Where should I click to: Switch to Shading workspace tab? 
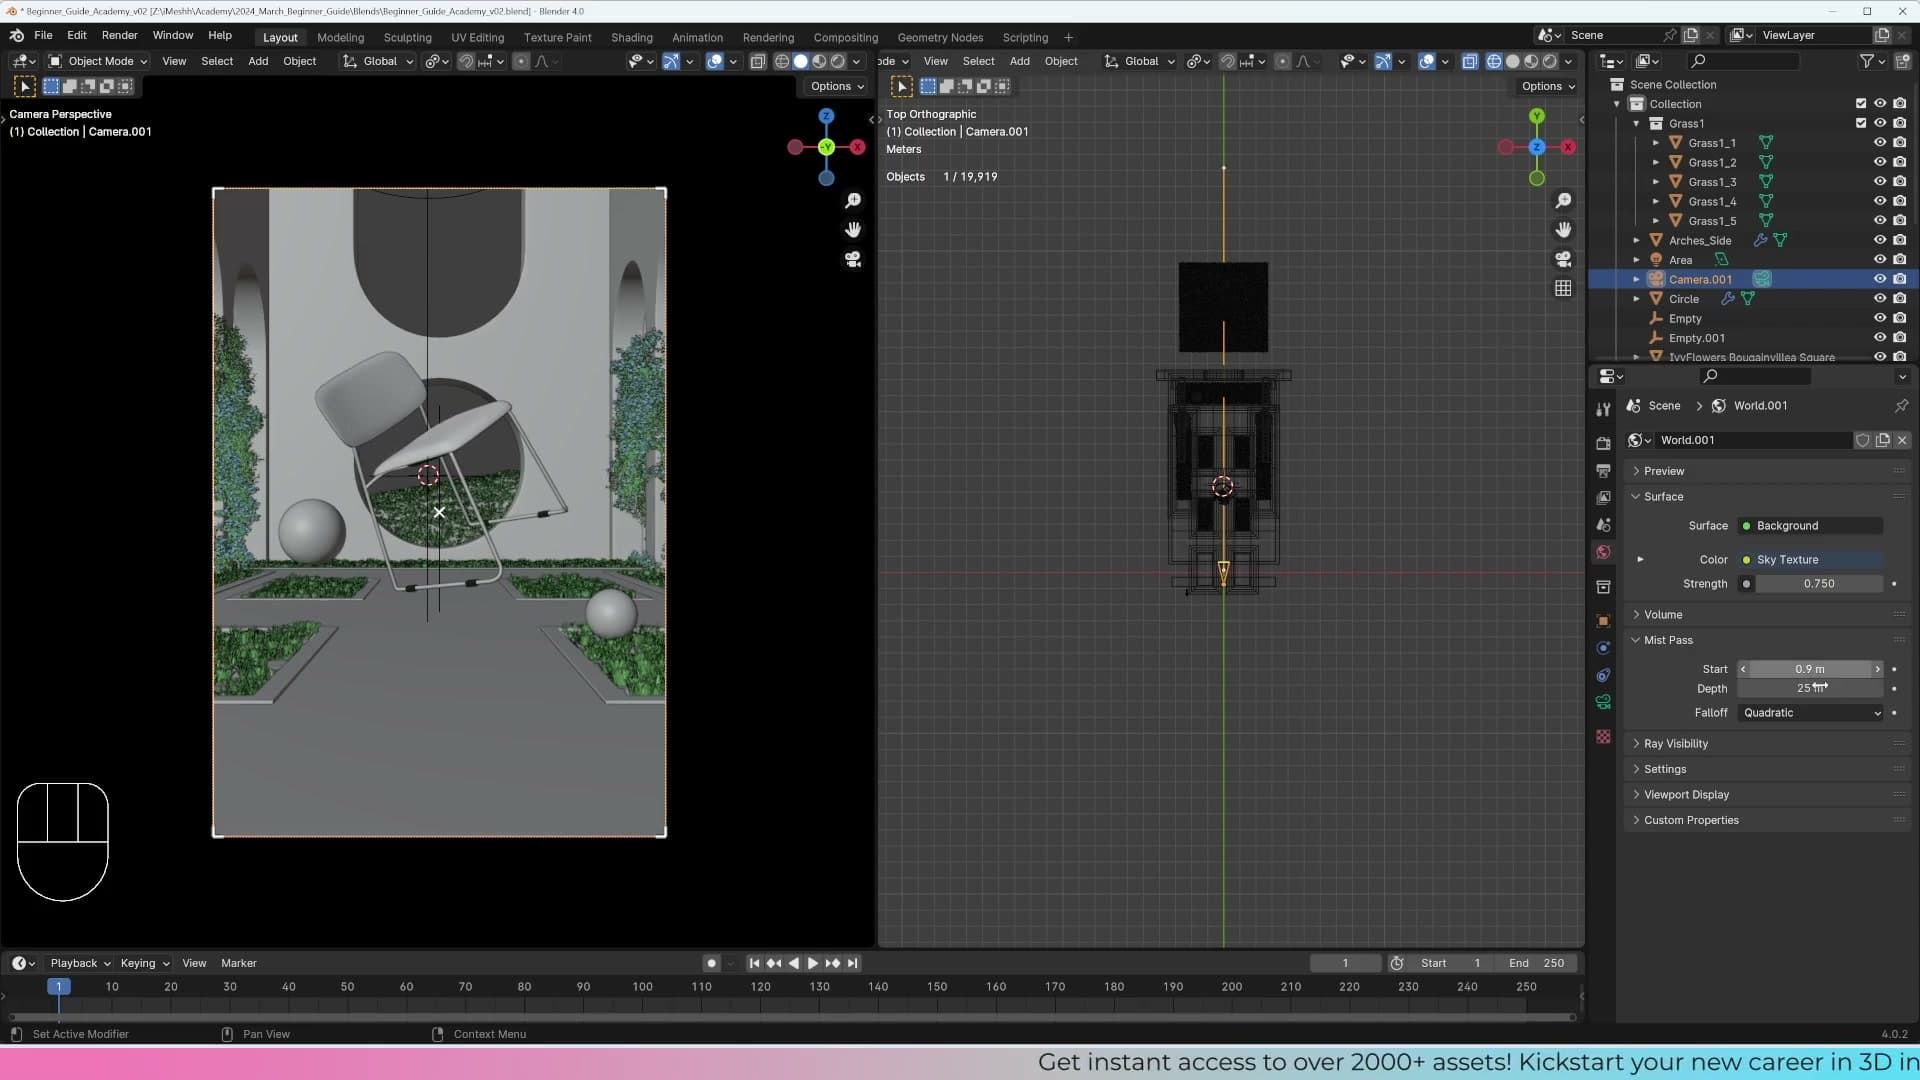(x=631, y=37)
